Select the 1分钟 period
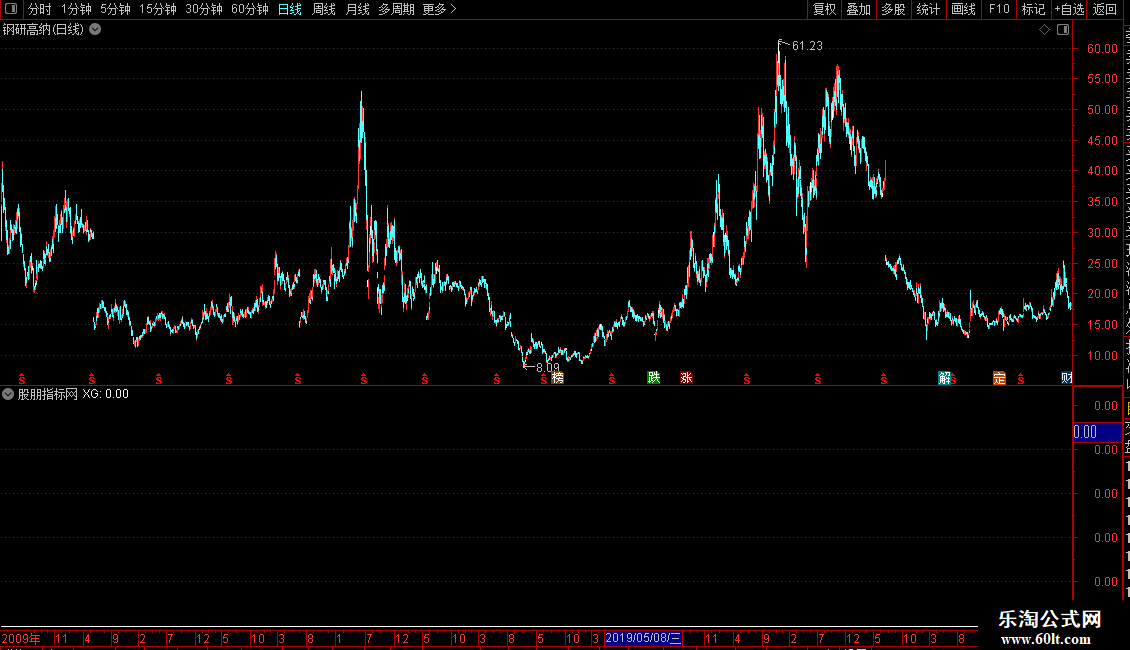The width and height of the screenshot is (1130, 650). click(x=76, y=9)
